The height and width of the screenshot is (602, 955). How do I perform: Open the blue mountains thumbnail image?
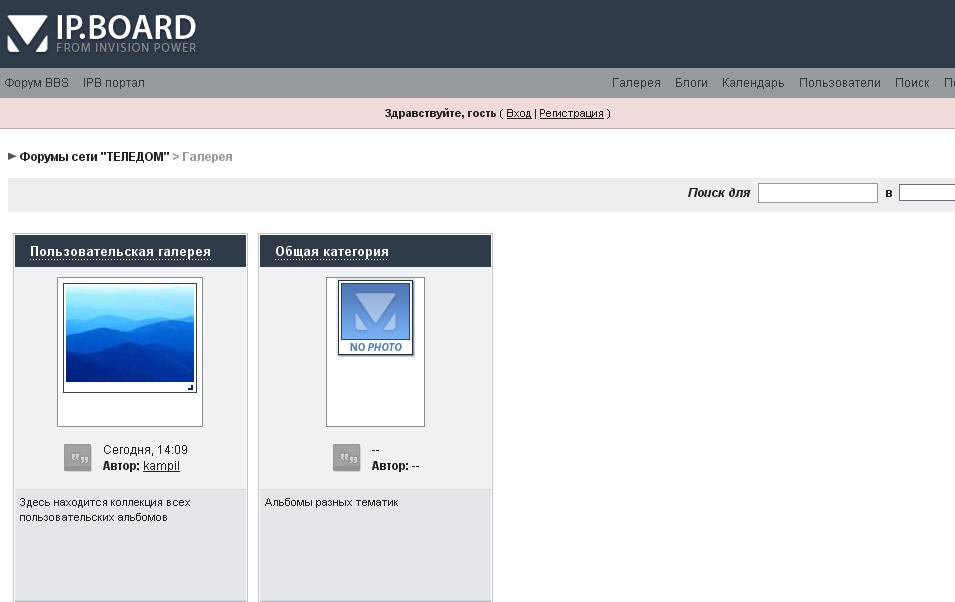130,337
